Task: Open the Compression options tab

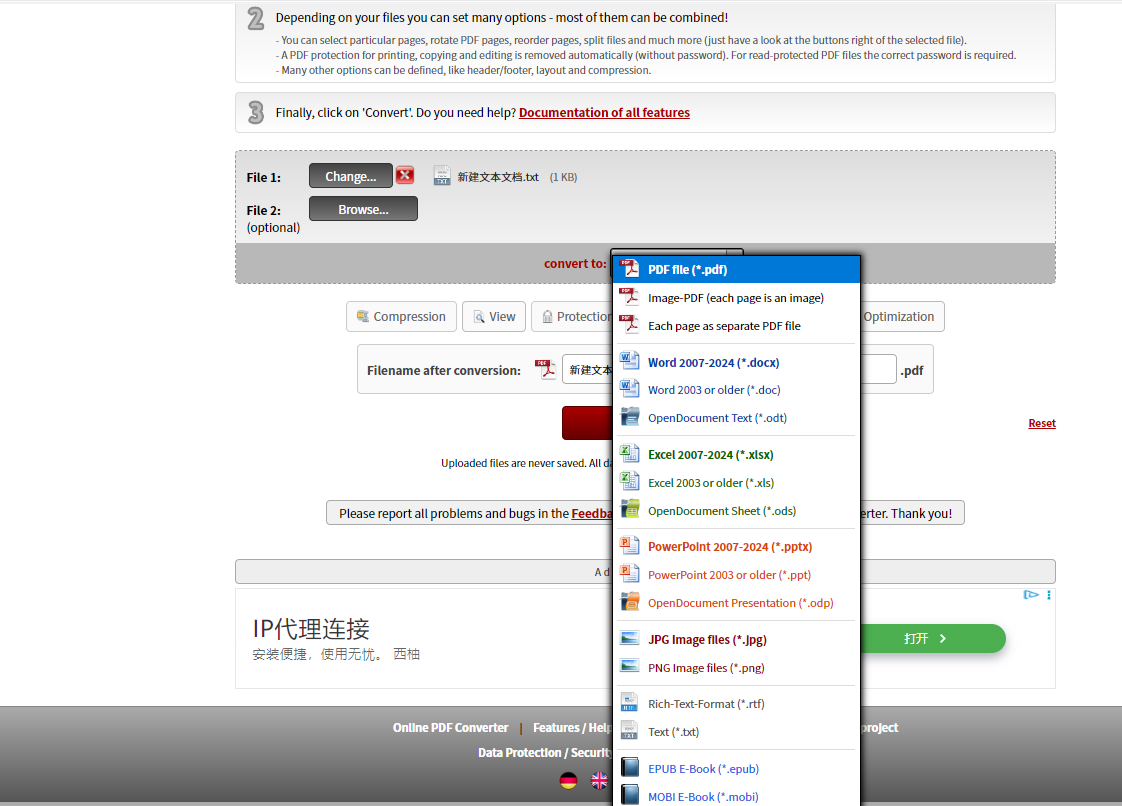Action: click(x=401, y=317)
